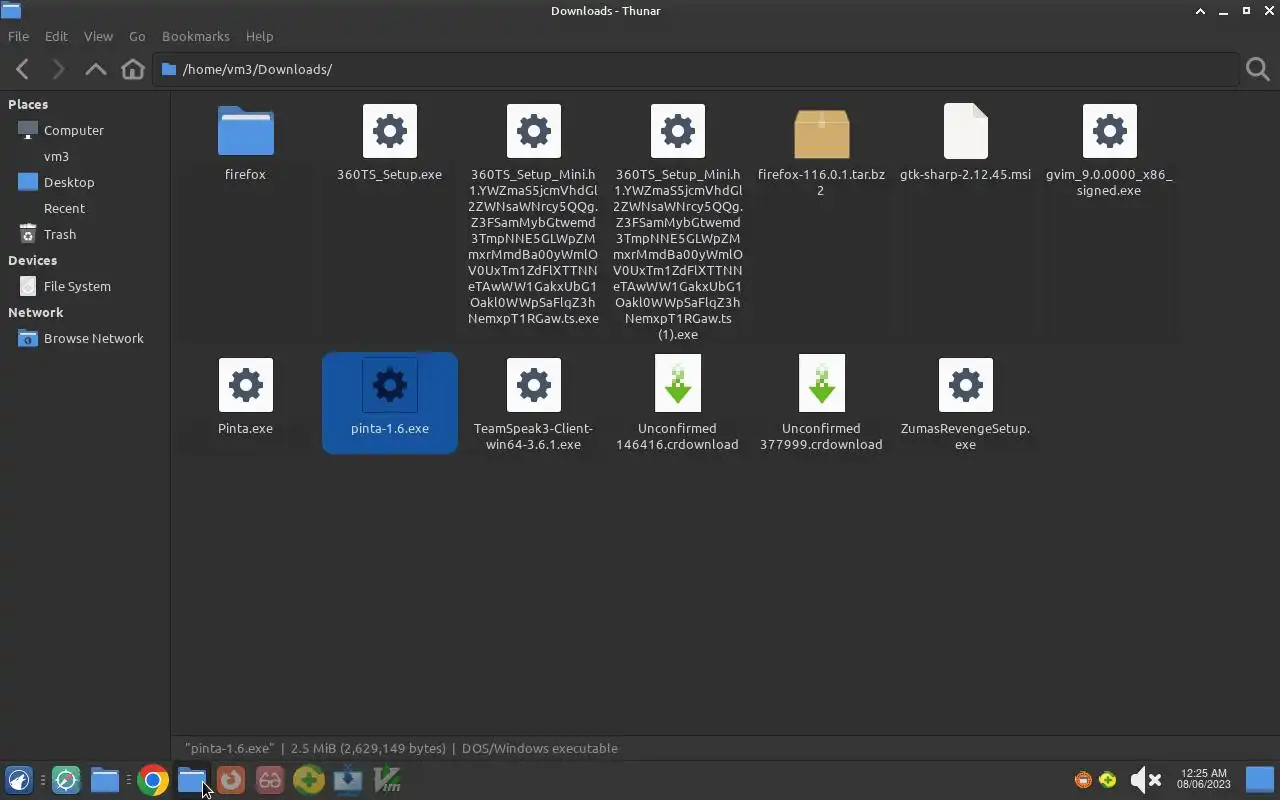Open the home folder via house icon
This screenshot has width=1280, height=800.
coord(133,69)
